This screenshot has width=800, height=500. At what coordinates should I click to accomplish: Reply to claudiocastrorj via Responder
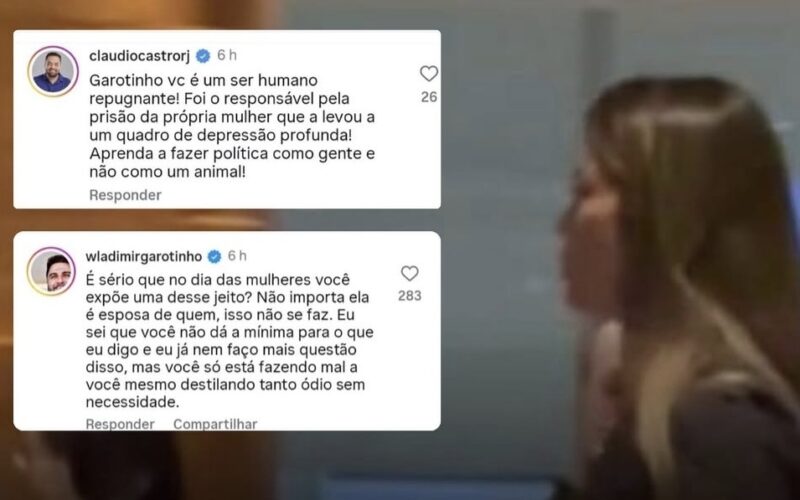click(x=125, y=195)
